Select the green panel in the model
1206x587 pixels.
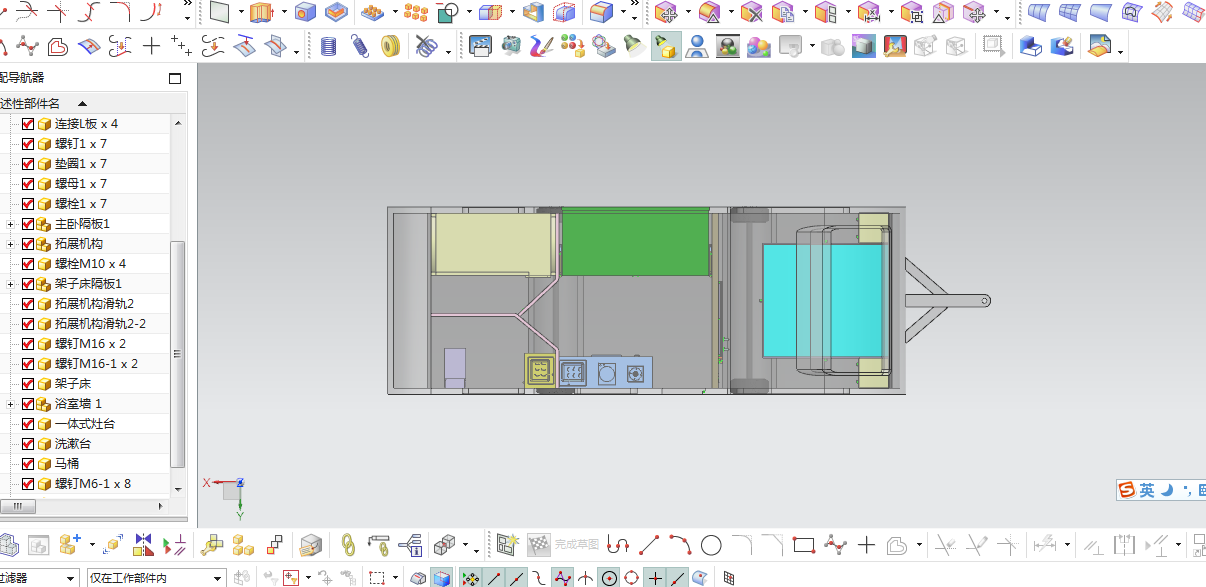pos(635,241)
